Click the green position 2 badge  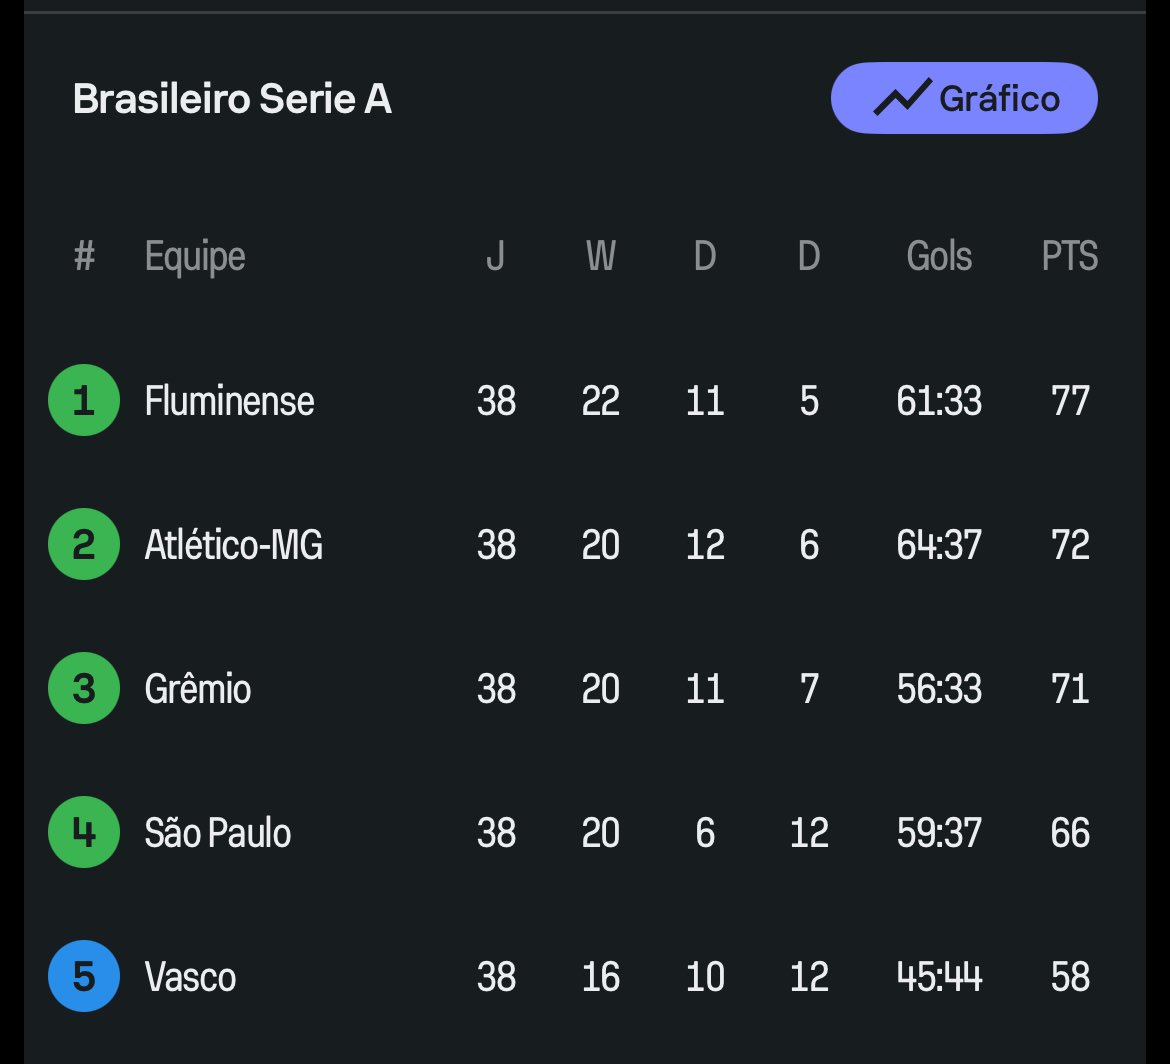coord(84,544)
